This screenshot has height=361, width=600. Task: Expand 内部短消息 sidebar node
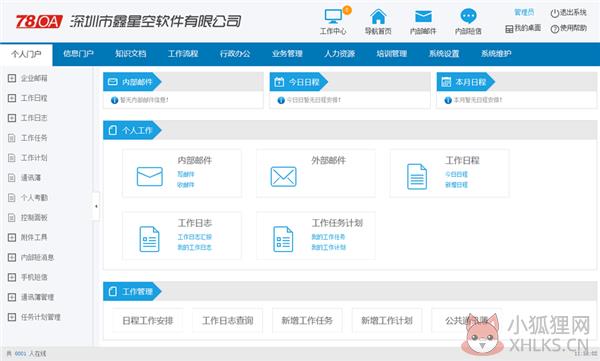click(x=12, y=257)
